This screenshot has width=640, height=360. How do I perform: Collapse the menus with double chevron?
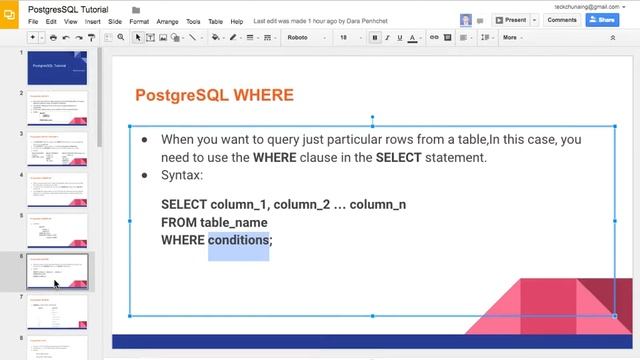point(613,38)
